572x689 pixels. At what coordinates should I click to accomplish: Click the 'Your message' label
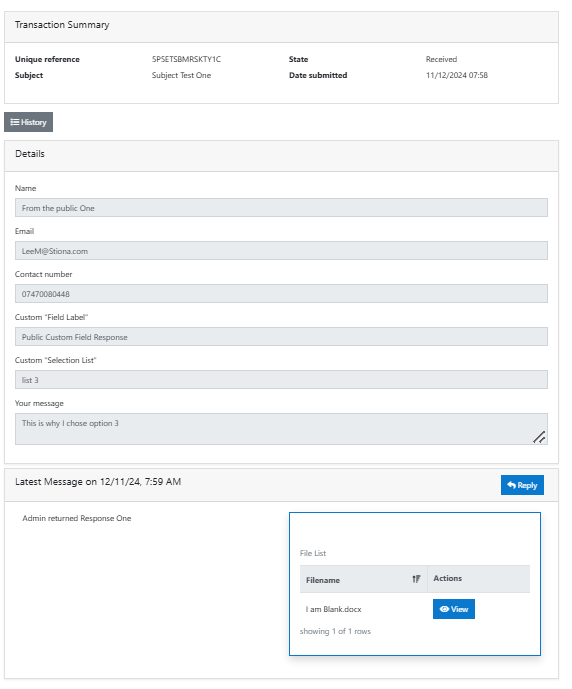39,403
